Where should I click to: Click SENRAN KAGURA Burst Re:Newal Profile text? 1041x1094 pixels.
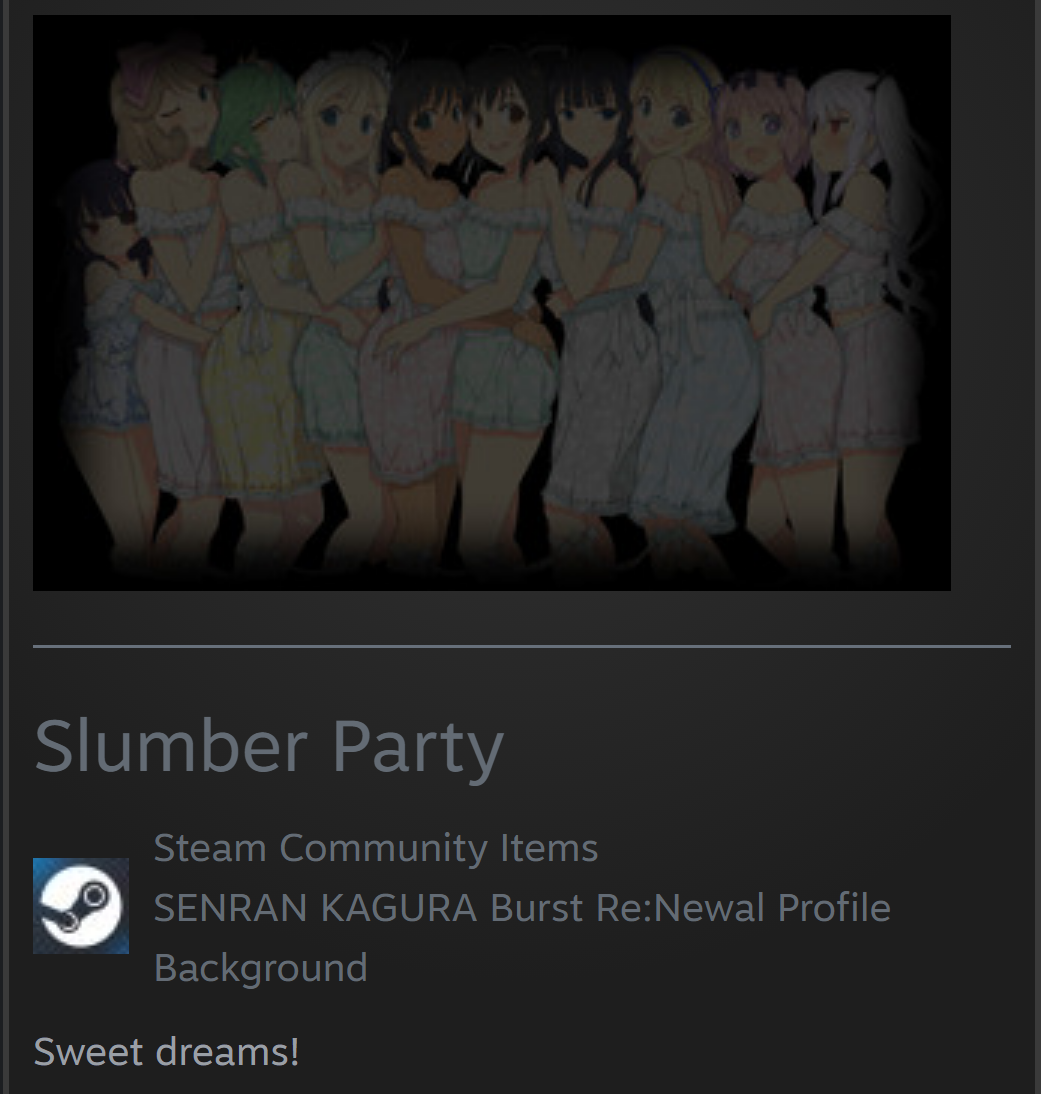coord(522,908)
